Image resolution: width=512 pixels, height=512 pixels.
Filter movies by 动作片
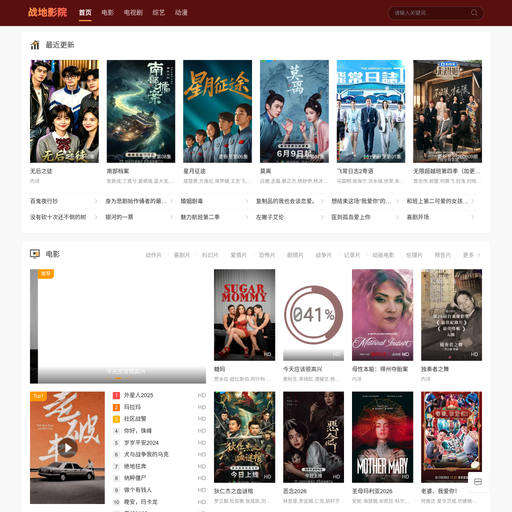click(153, 255)
